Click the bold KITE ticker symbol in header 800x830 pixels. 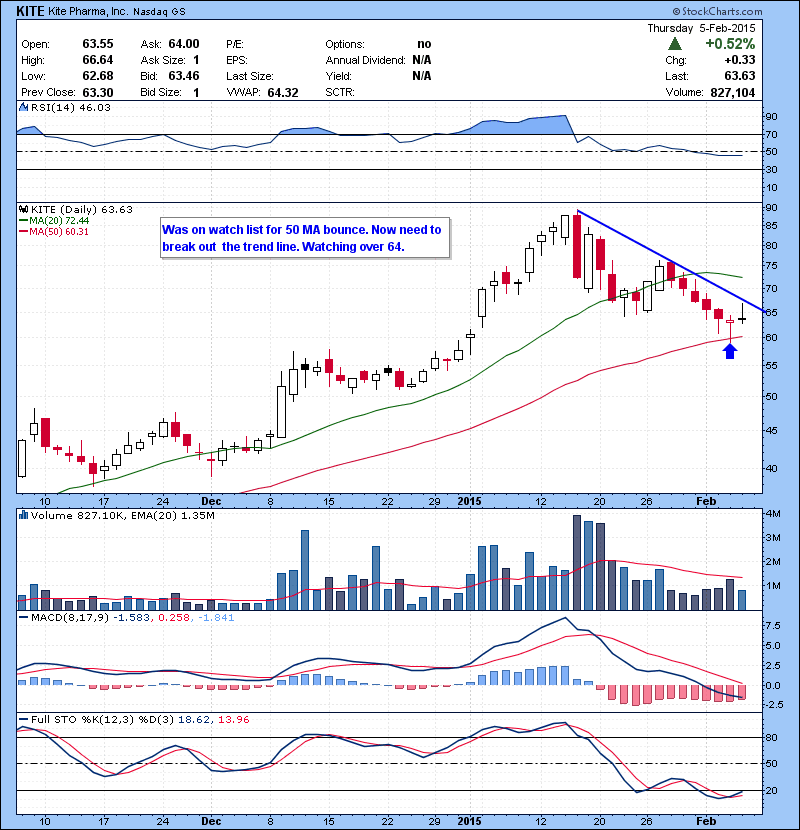(x=30, y=11)
